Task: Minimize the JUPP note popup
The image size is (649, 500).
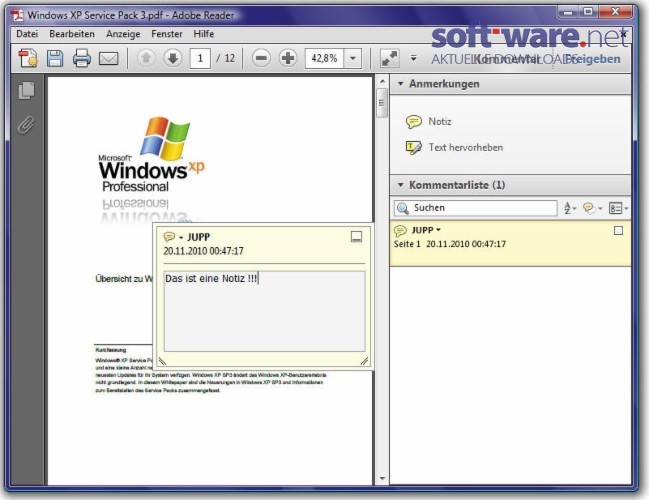Action: point(356,237)
